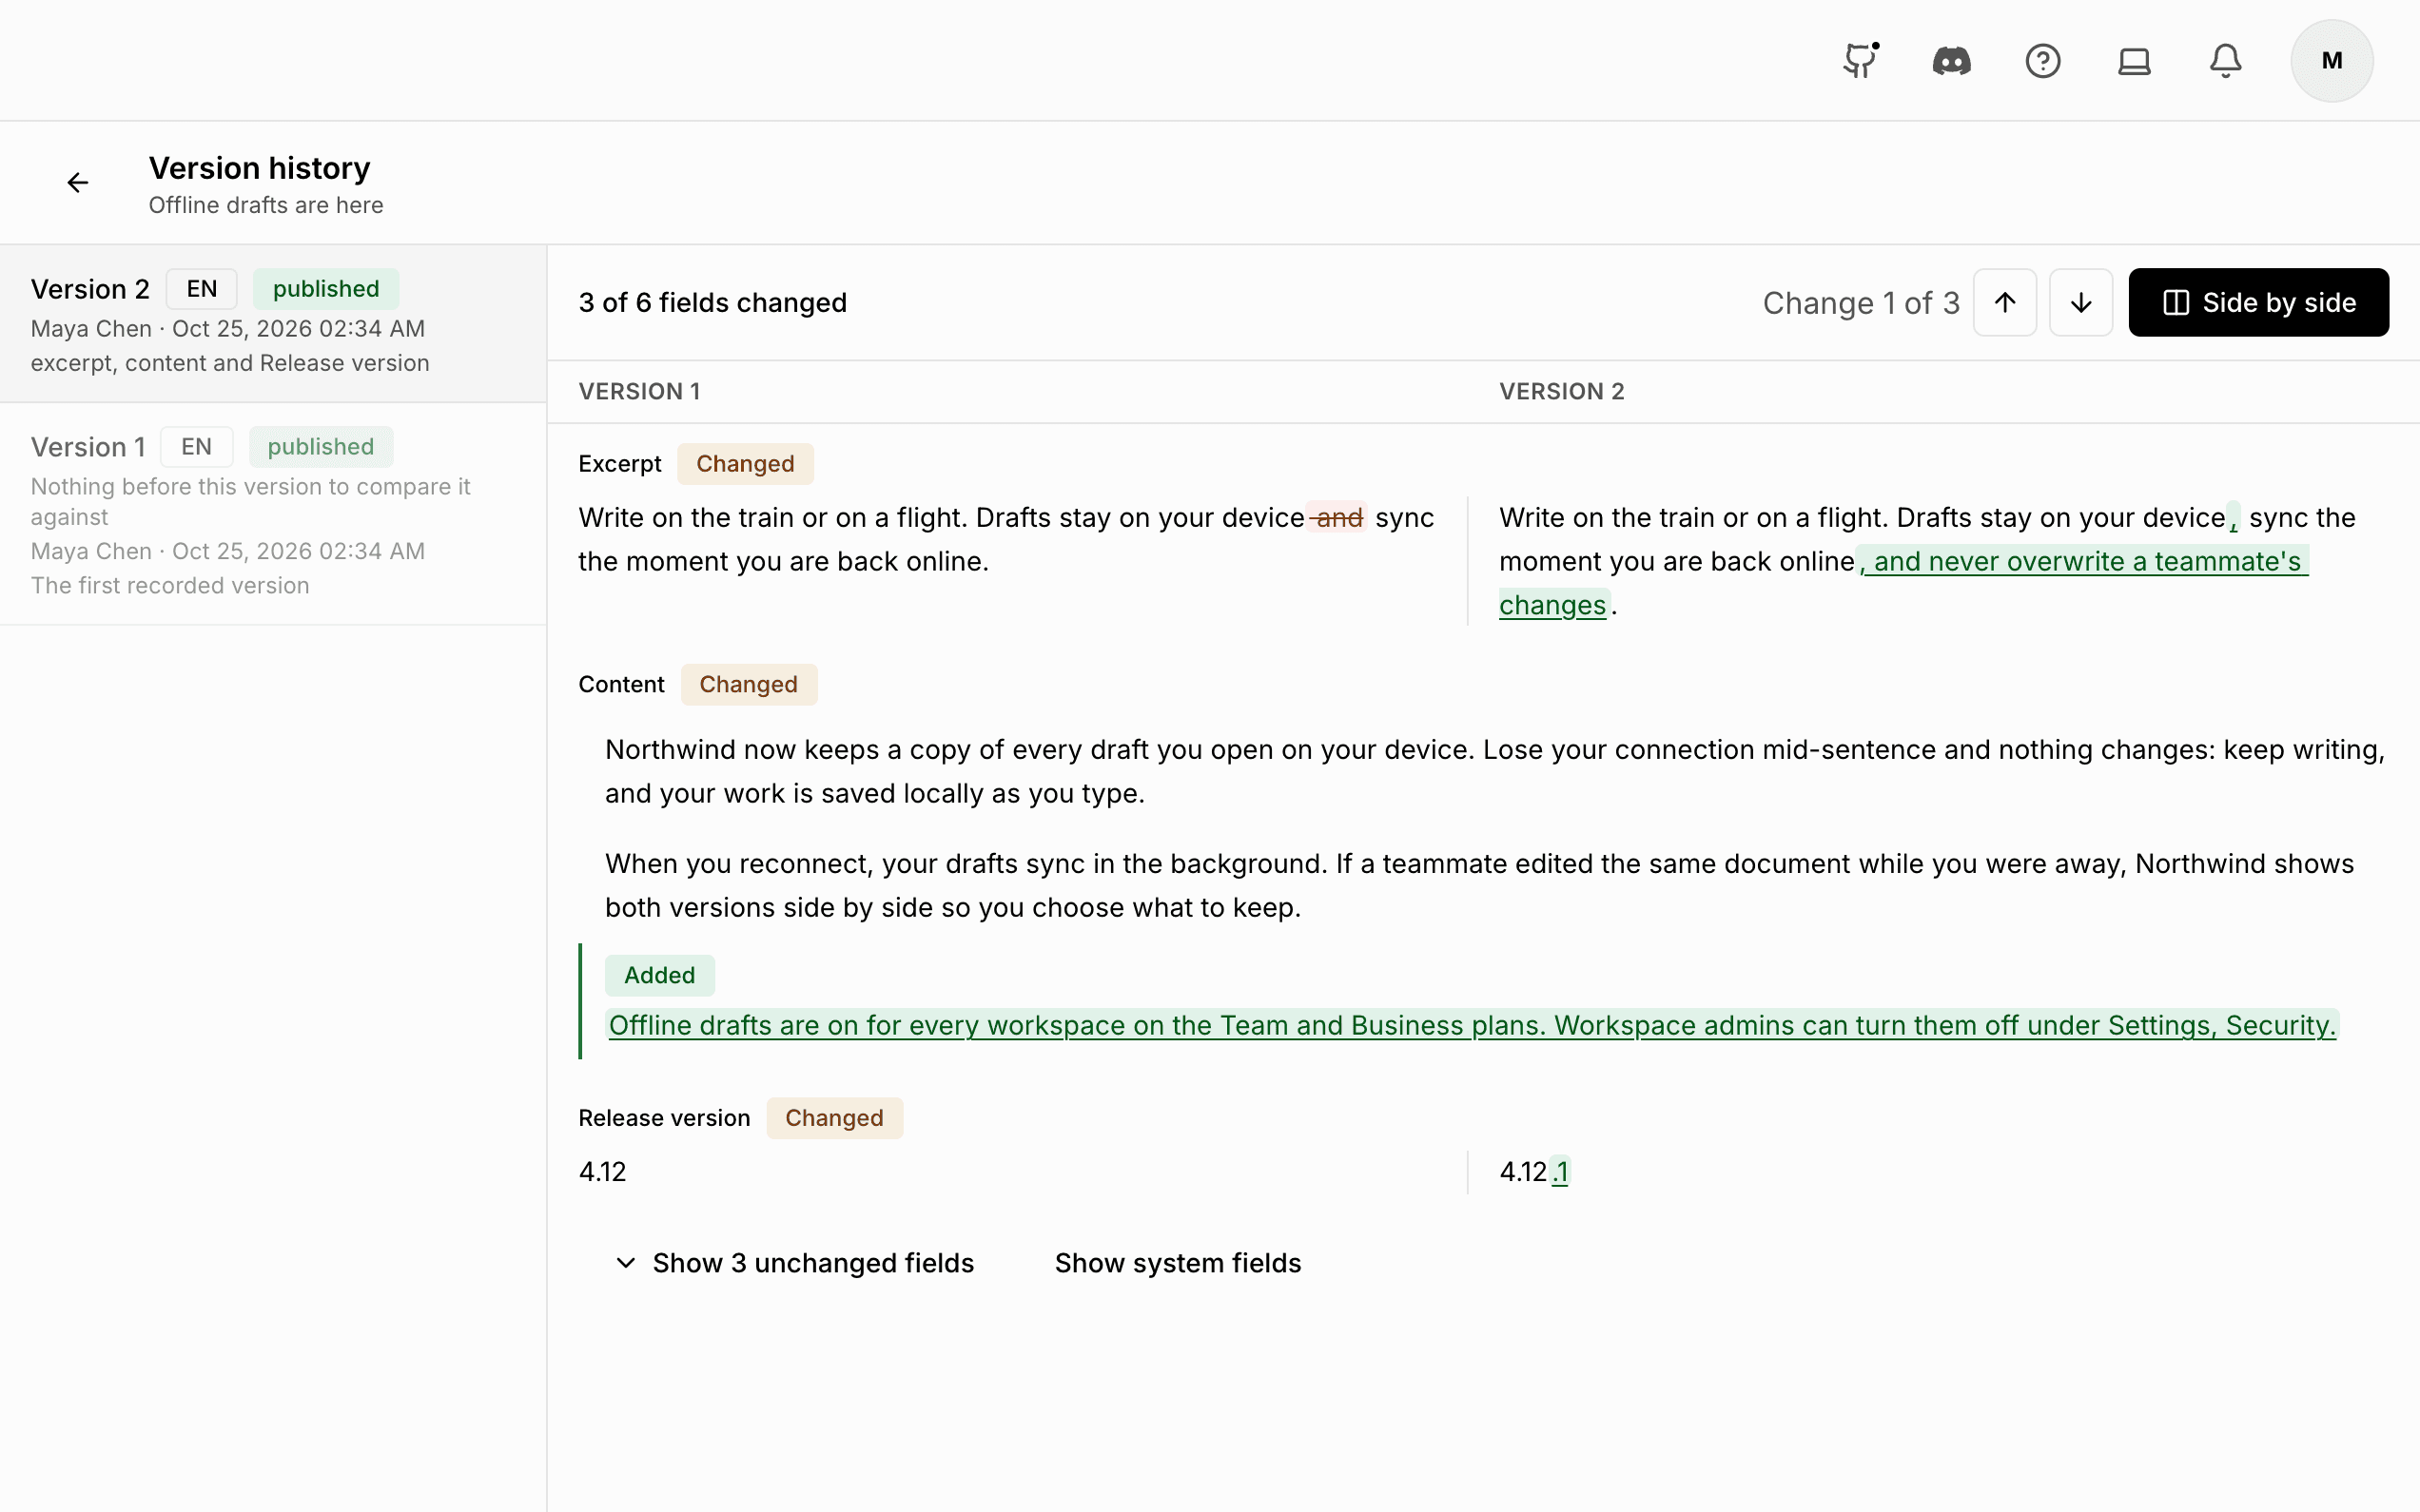Click the 4.12.1 value under Version 2
The height and width of the screenshot is (1512, 2420).
(1535, 1172)
